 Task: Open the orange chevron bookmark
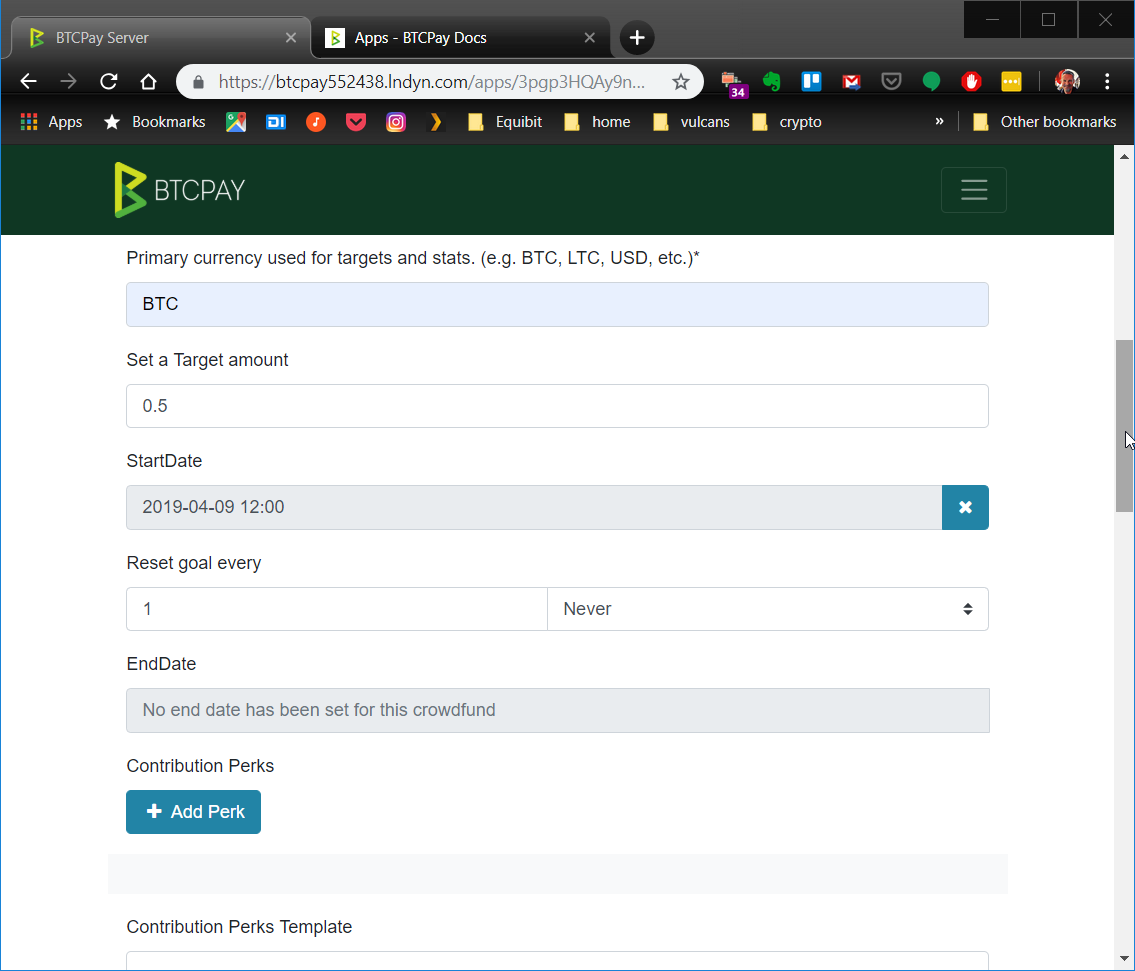pos(435,122)
